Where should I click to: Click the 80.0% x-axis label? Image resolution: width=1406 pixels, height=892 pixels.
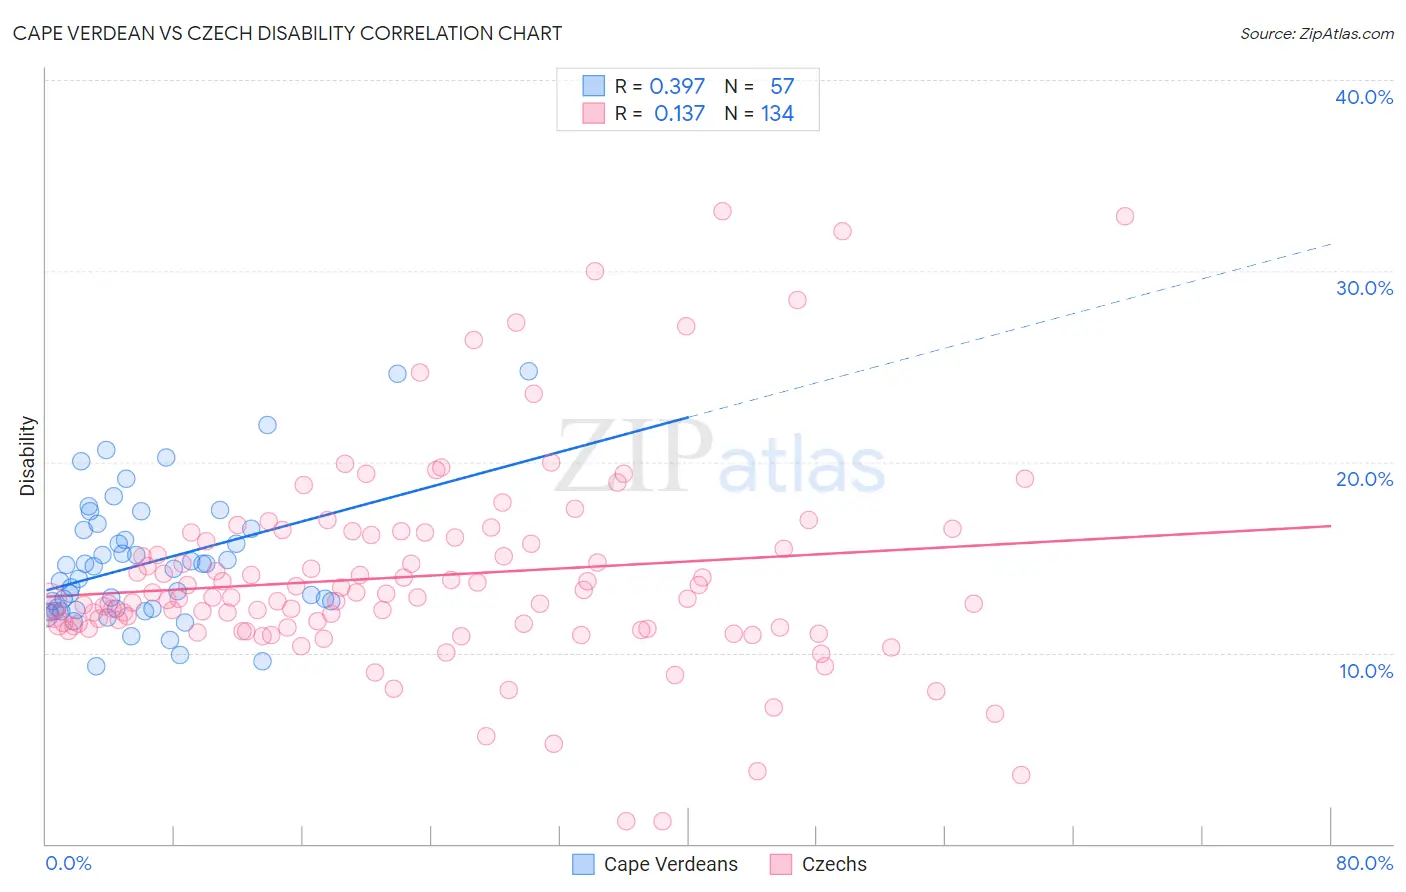coord(1364,863)
